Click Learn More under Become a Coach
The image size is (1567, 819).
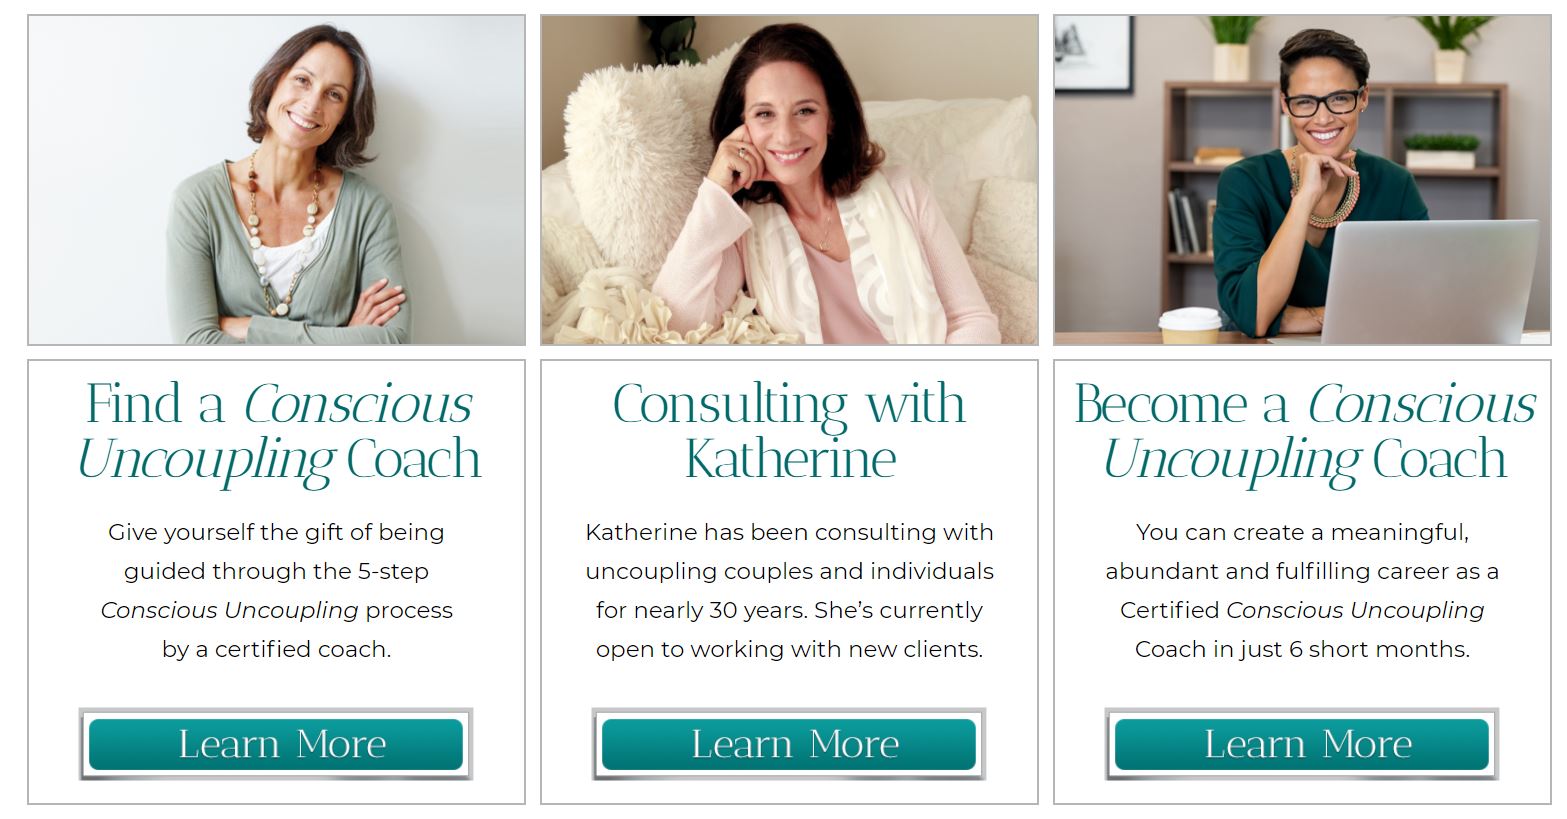[x=1302, y=744]
